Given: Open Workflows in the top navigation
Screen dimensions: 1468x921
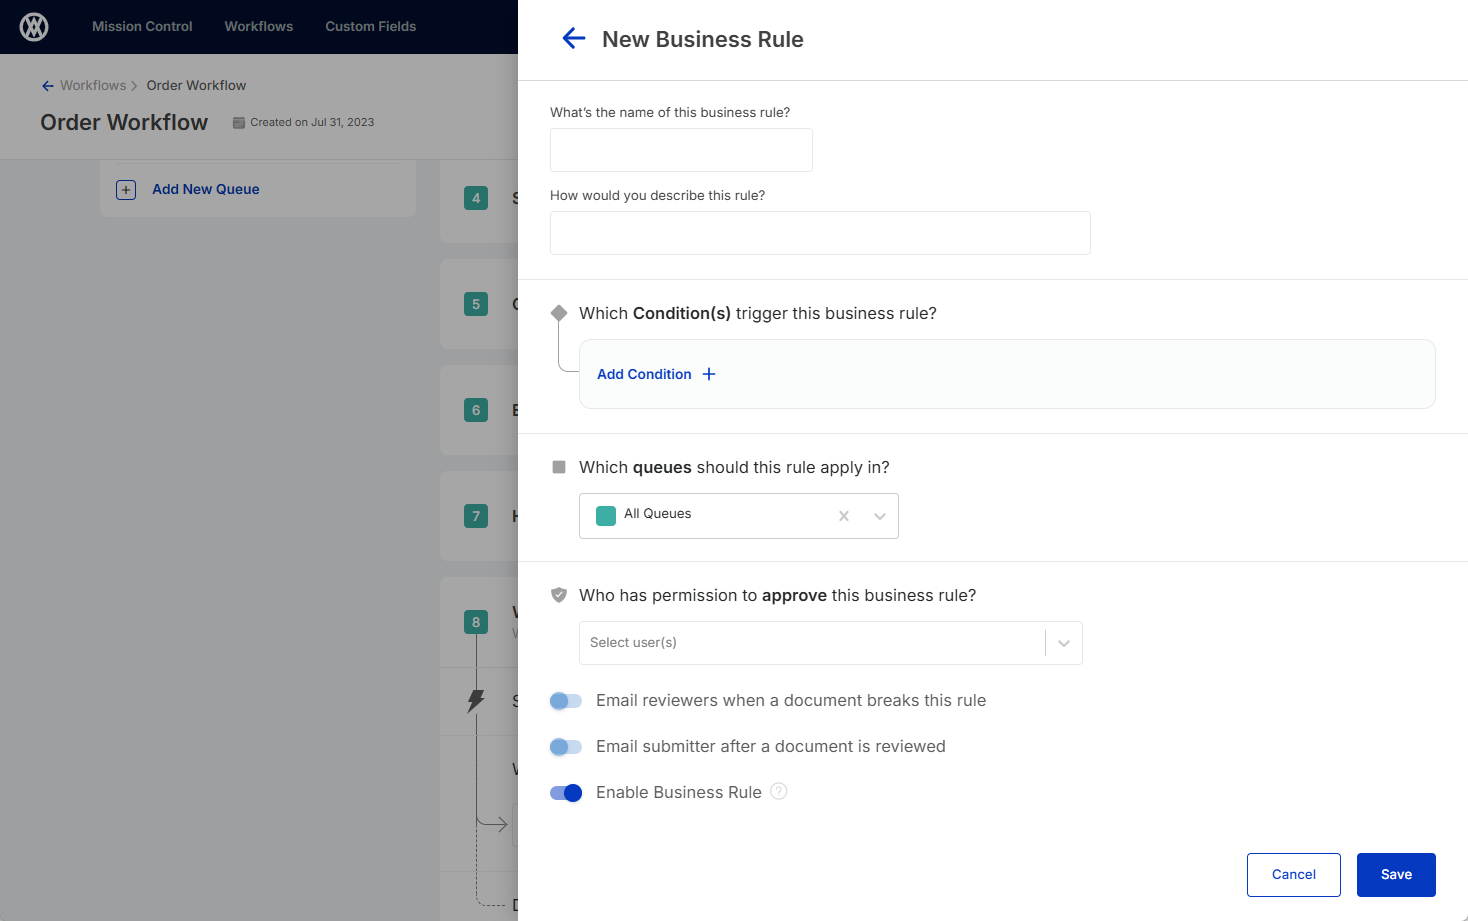Looking at the screenshot, I should coord(259,27).
